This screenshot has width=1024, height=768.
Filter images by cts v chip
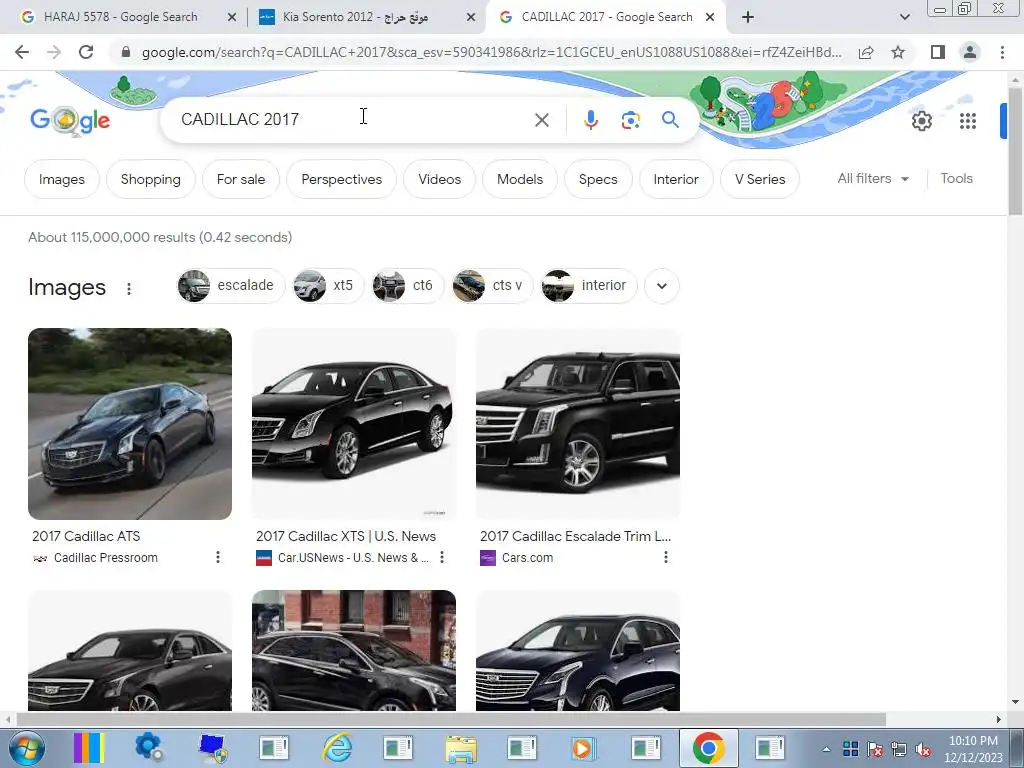(x=492, y=286)
